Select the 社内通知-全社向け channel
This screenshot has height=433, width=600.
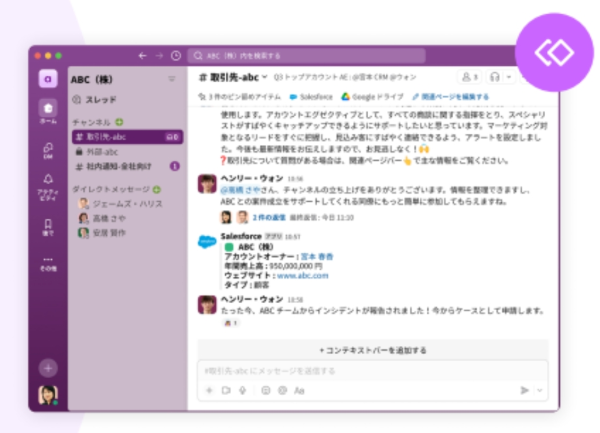point(127,166)
